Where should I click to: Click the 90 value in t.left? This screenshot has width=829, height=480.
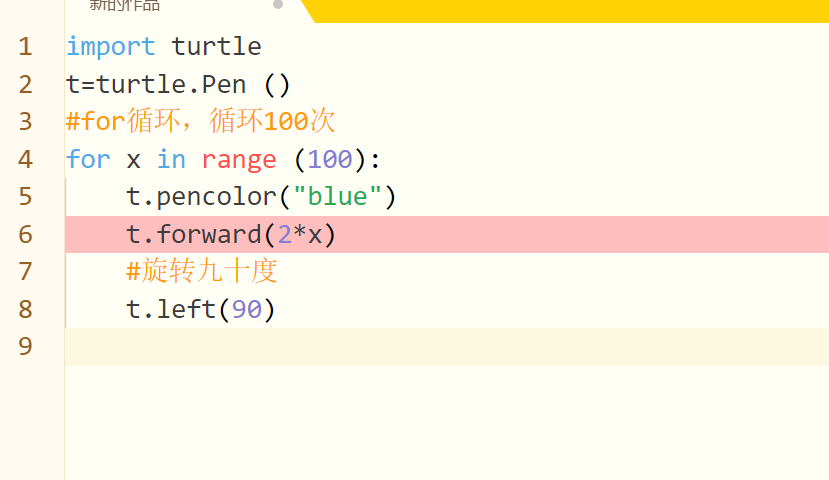[x=247, y=309]
